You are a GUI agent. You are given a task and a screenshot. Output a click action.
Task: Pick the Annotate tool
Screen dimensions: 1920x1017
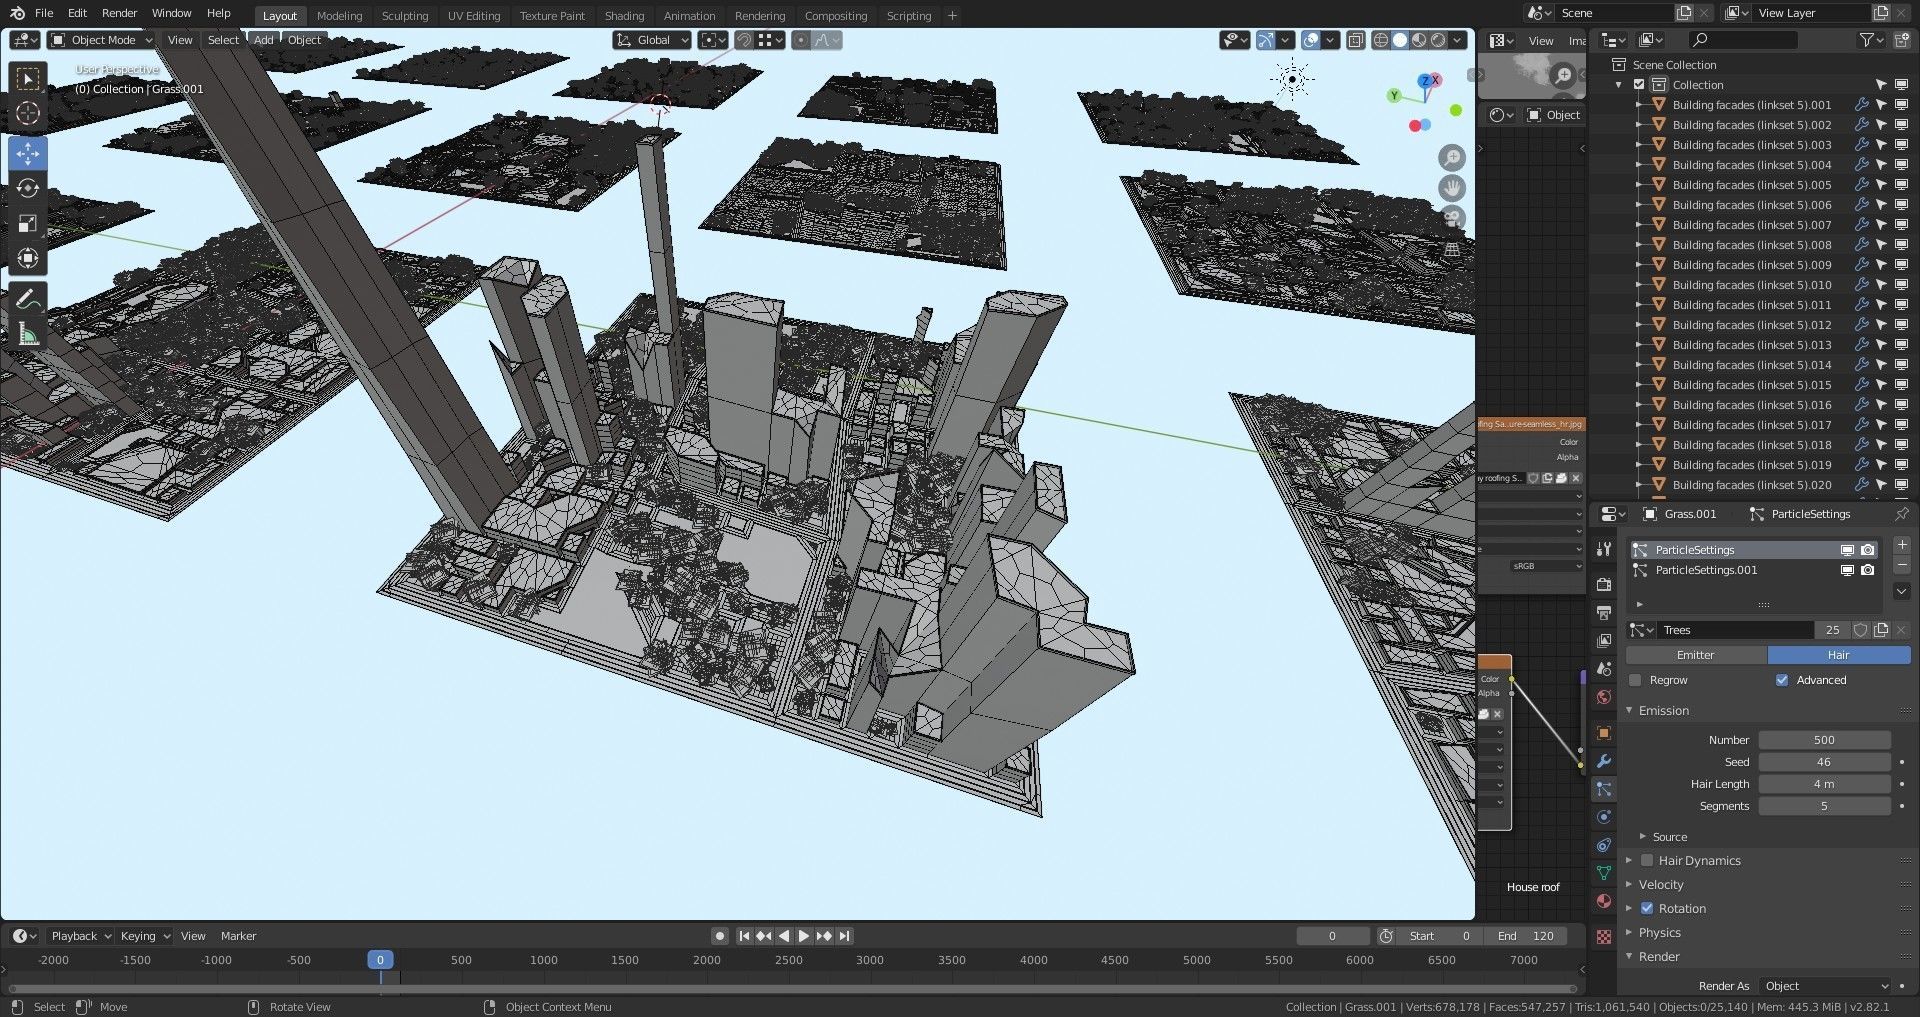[x=28, y=298]
